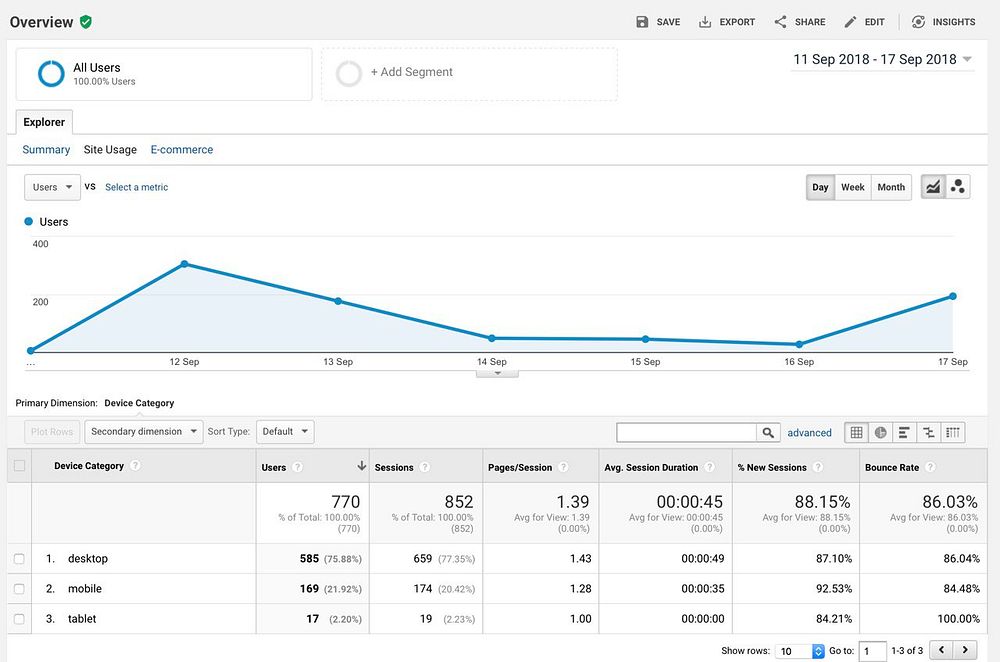Tick the mobile row checkbox
This screenshot has height=662, width=1000.
19,589
